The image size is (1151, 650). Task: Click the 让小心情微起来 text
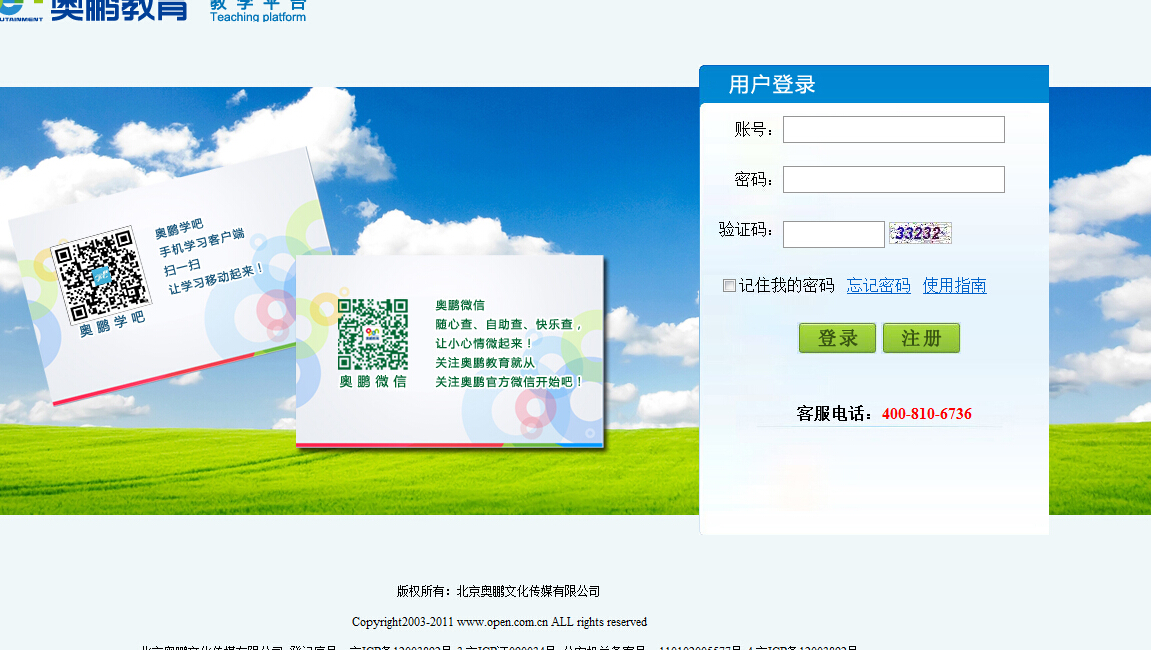click(484, 343)
